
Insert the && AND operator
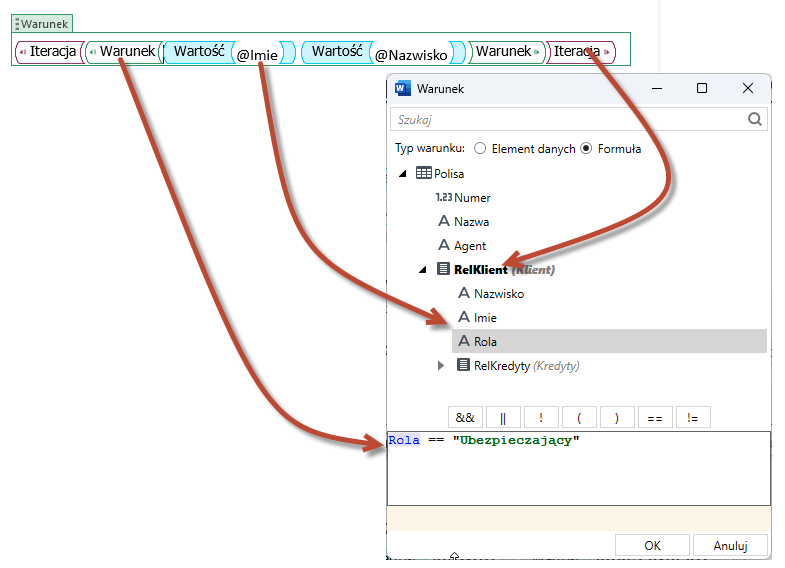click(465, 417)
